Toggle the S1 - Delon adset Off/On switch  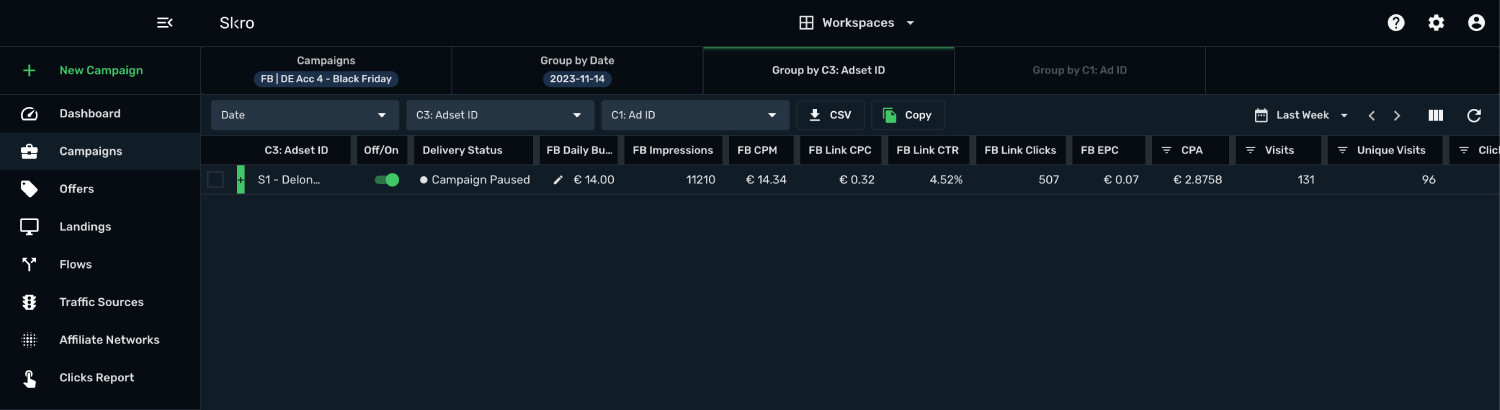[x=386, y=180]
